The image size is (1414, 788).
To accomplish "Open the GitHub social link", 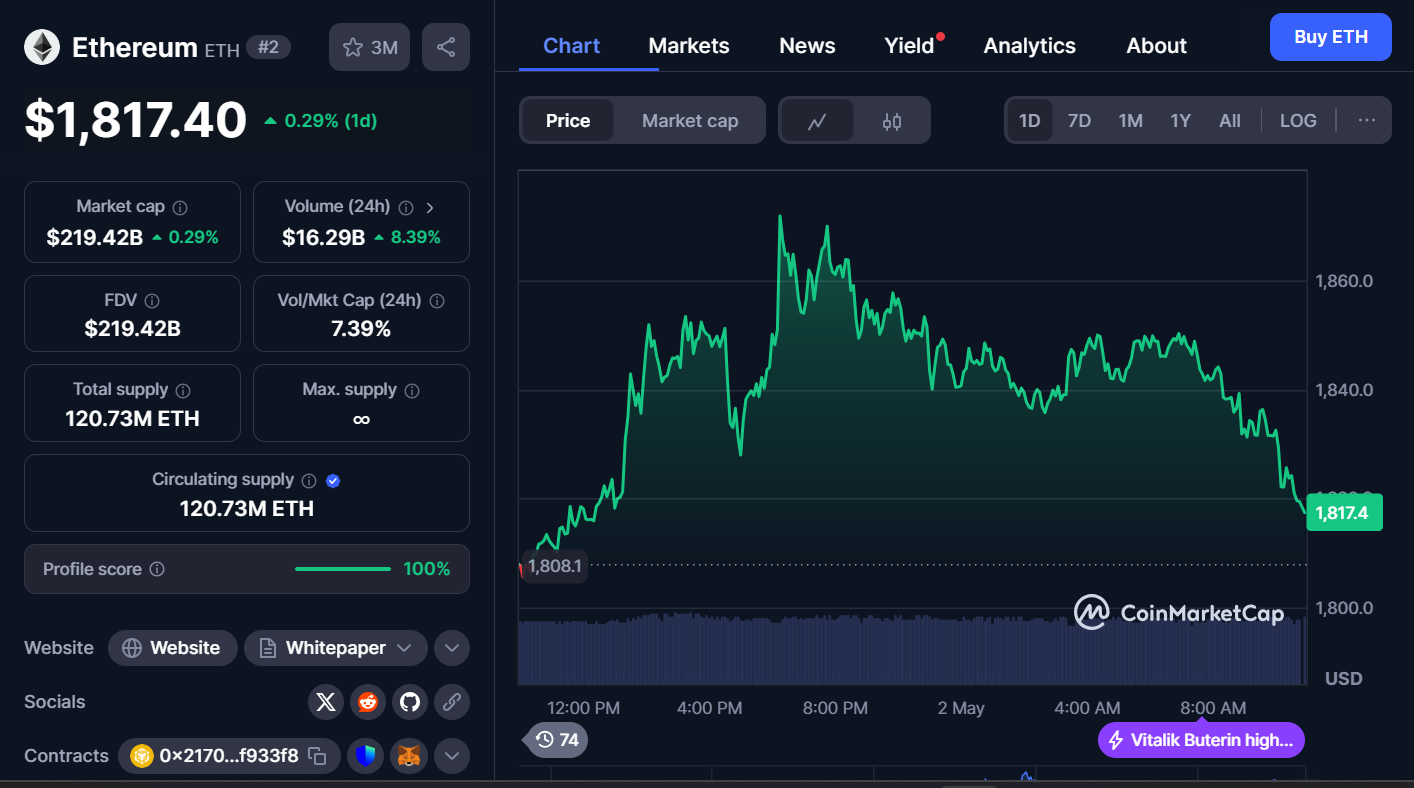I will pos(410,702).
